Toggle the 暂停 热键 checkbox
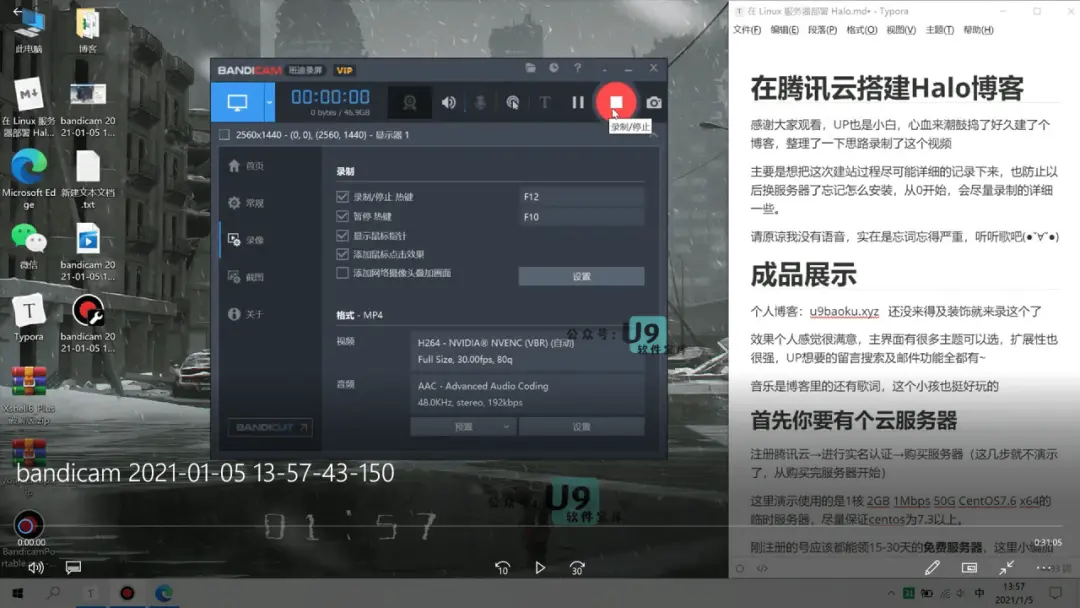Viewport: 1080px width, 608px height. [342, 216]
